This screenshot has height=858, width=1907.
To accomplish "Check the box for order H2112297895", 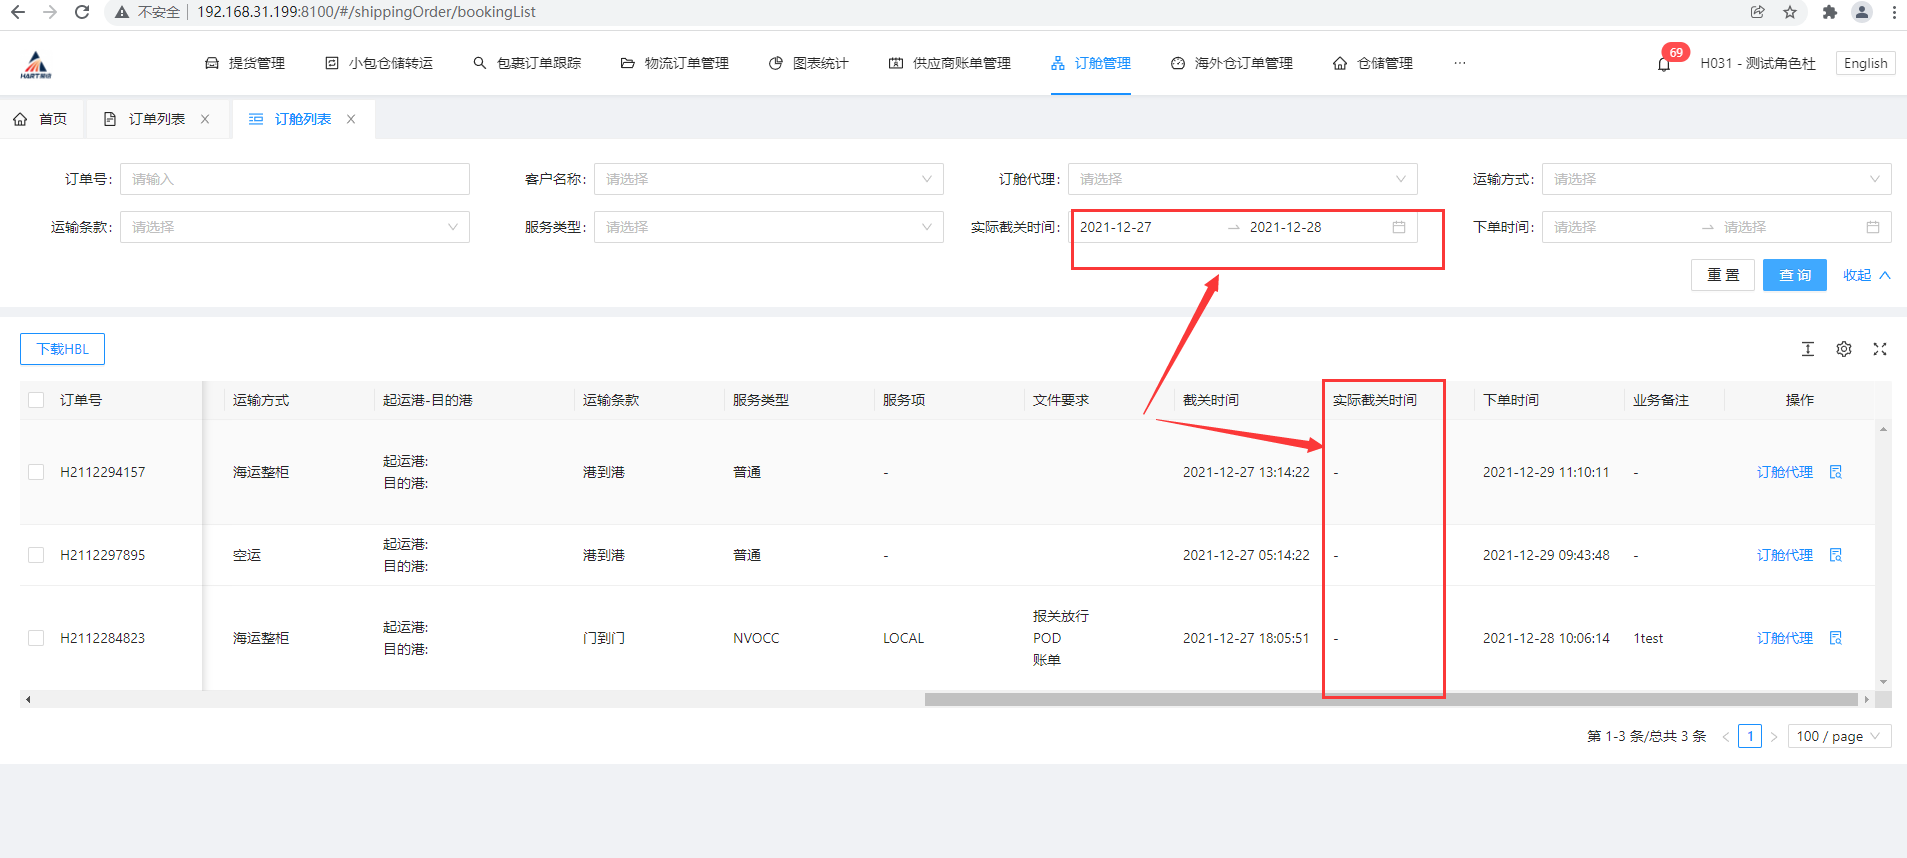I will point(36,555).
